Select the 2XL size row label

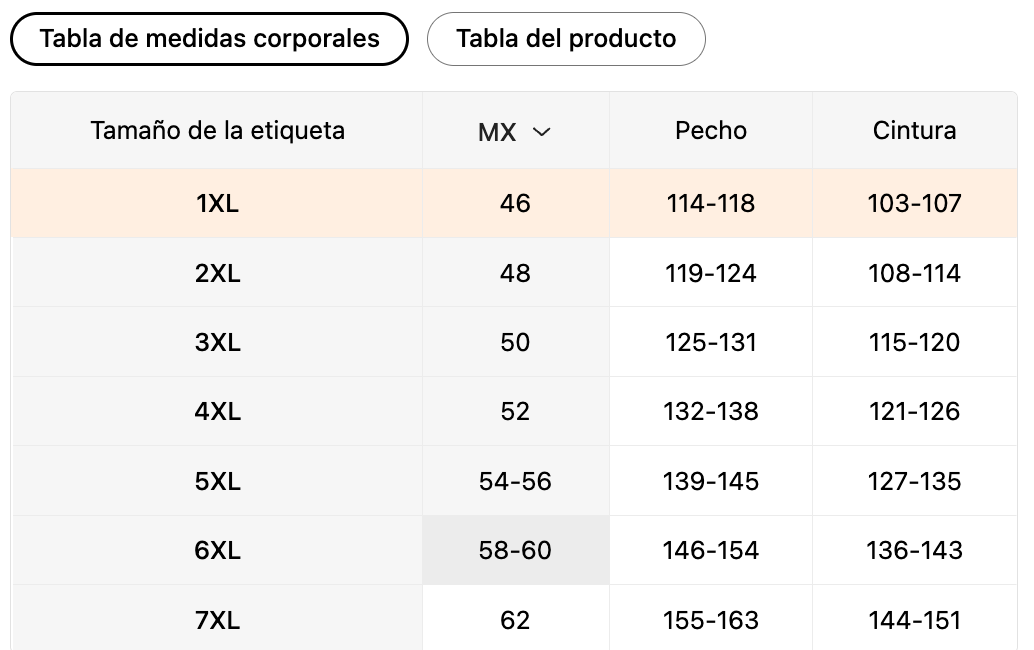(x=217, y=273)
